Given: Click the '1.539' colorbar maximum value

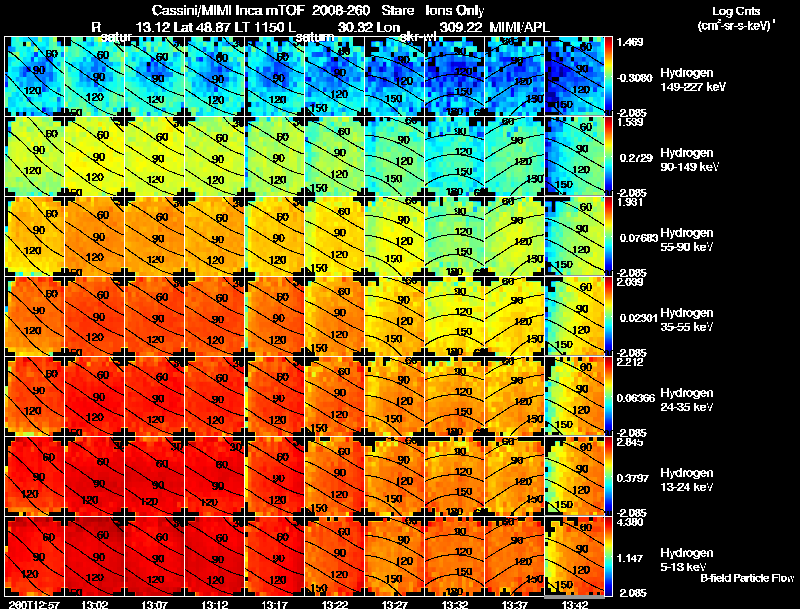Looking at the screenshot, I should click(x=630, y=122).
